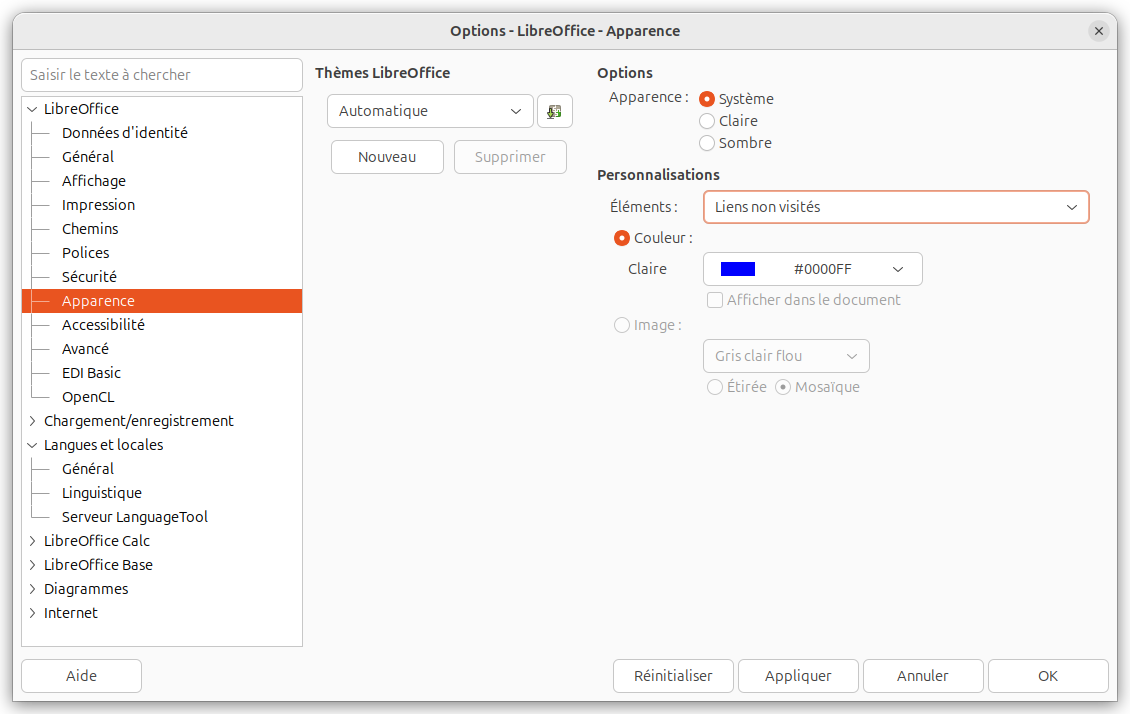Click the Nouveau theme button

[x=387, y=157]
